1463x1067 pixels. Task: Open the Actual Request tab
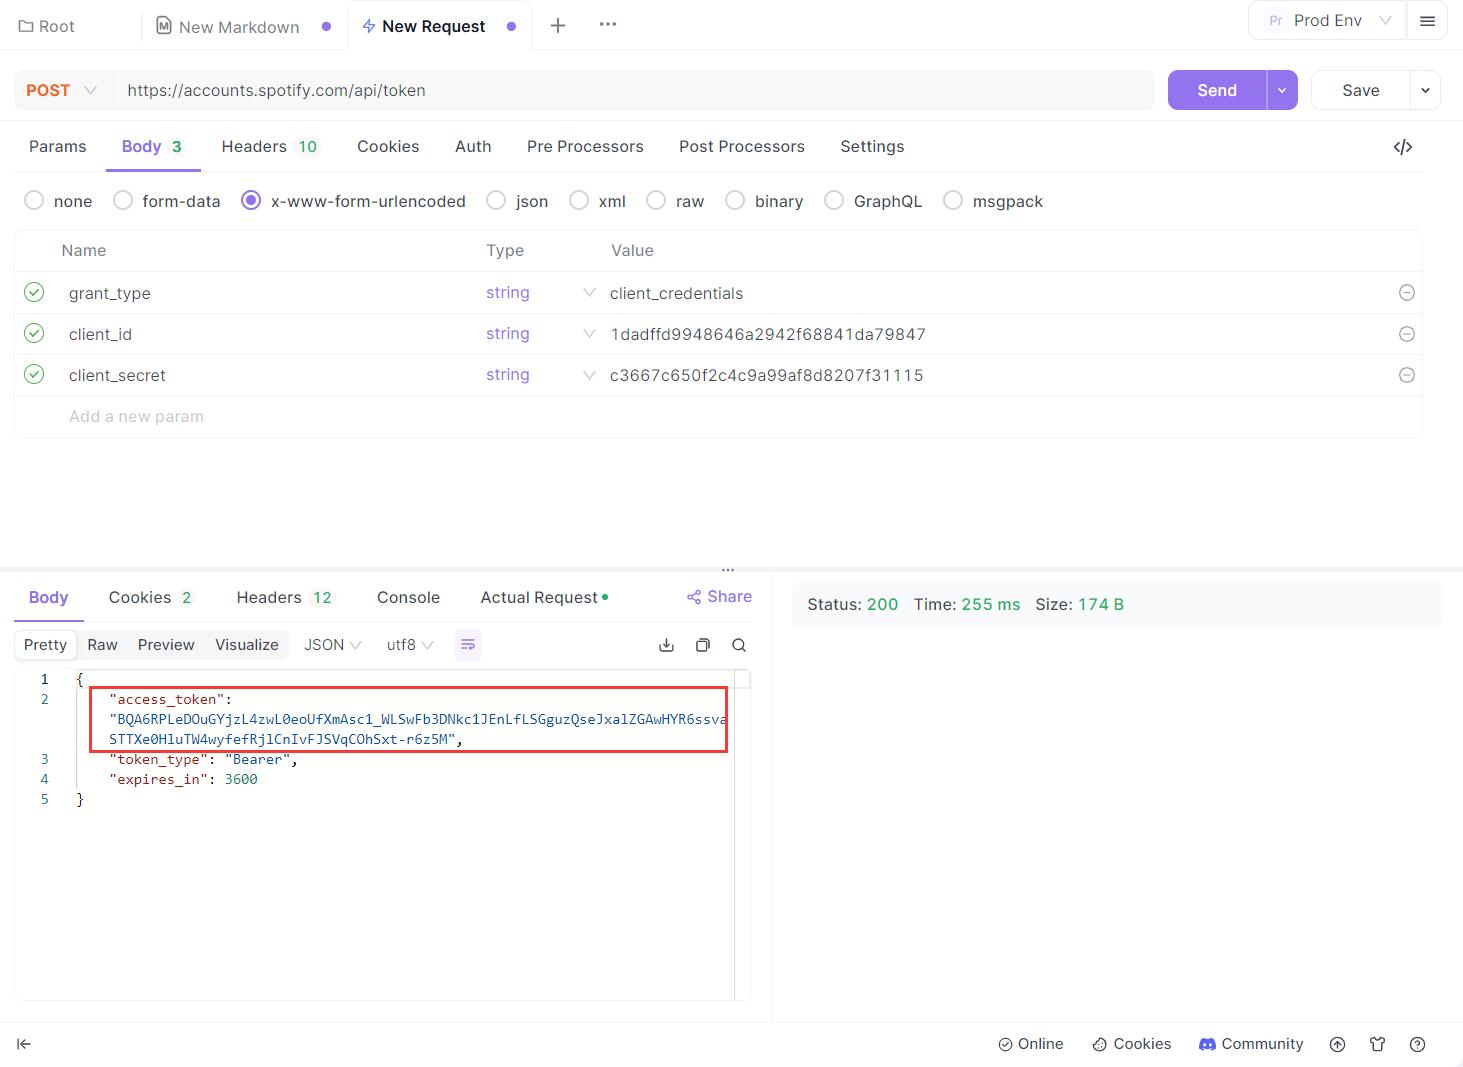pyautogui.click(x=544, y=598)
